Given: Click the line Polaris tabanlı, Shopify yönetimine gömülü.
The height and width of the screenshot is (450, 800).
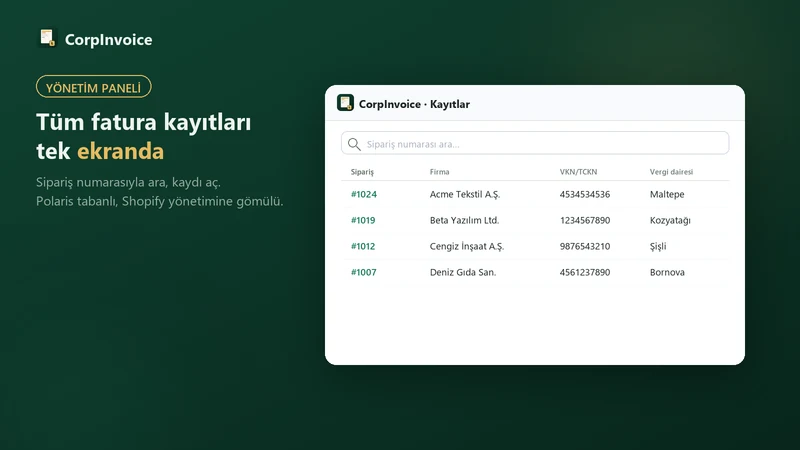Looking at the screenshot, I should tap(159, 202).
